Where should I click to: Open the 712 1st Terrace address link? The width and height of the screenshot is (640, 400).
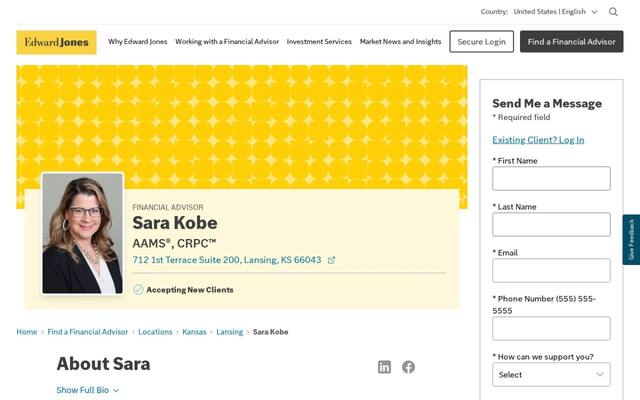[227, 260]
